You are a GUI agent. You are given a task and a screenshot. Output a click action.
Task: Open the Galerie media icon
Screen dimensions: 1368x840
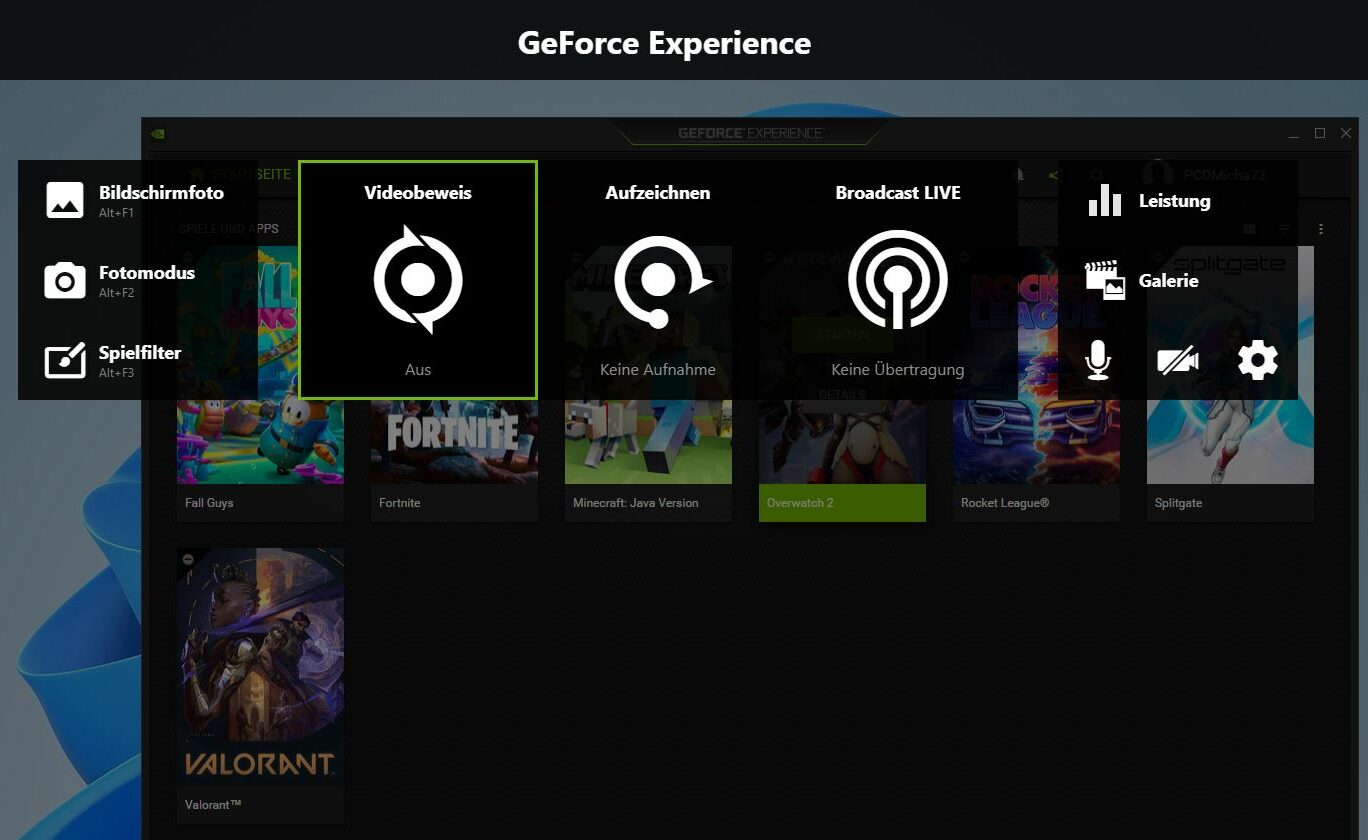[x=1105, y=280]
